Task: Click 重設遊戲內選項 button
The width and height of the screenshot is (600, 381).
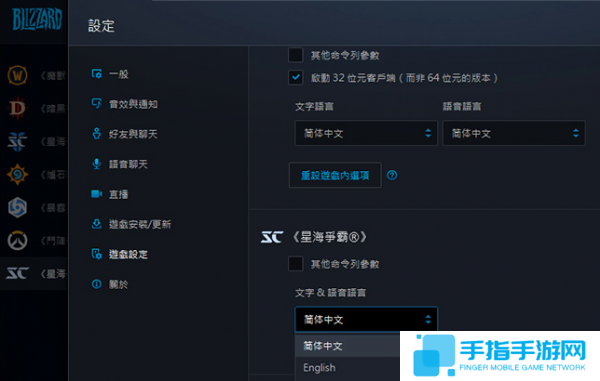Action: click(x=335, y=175)
